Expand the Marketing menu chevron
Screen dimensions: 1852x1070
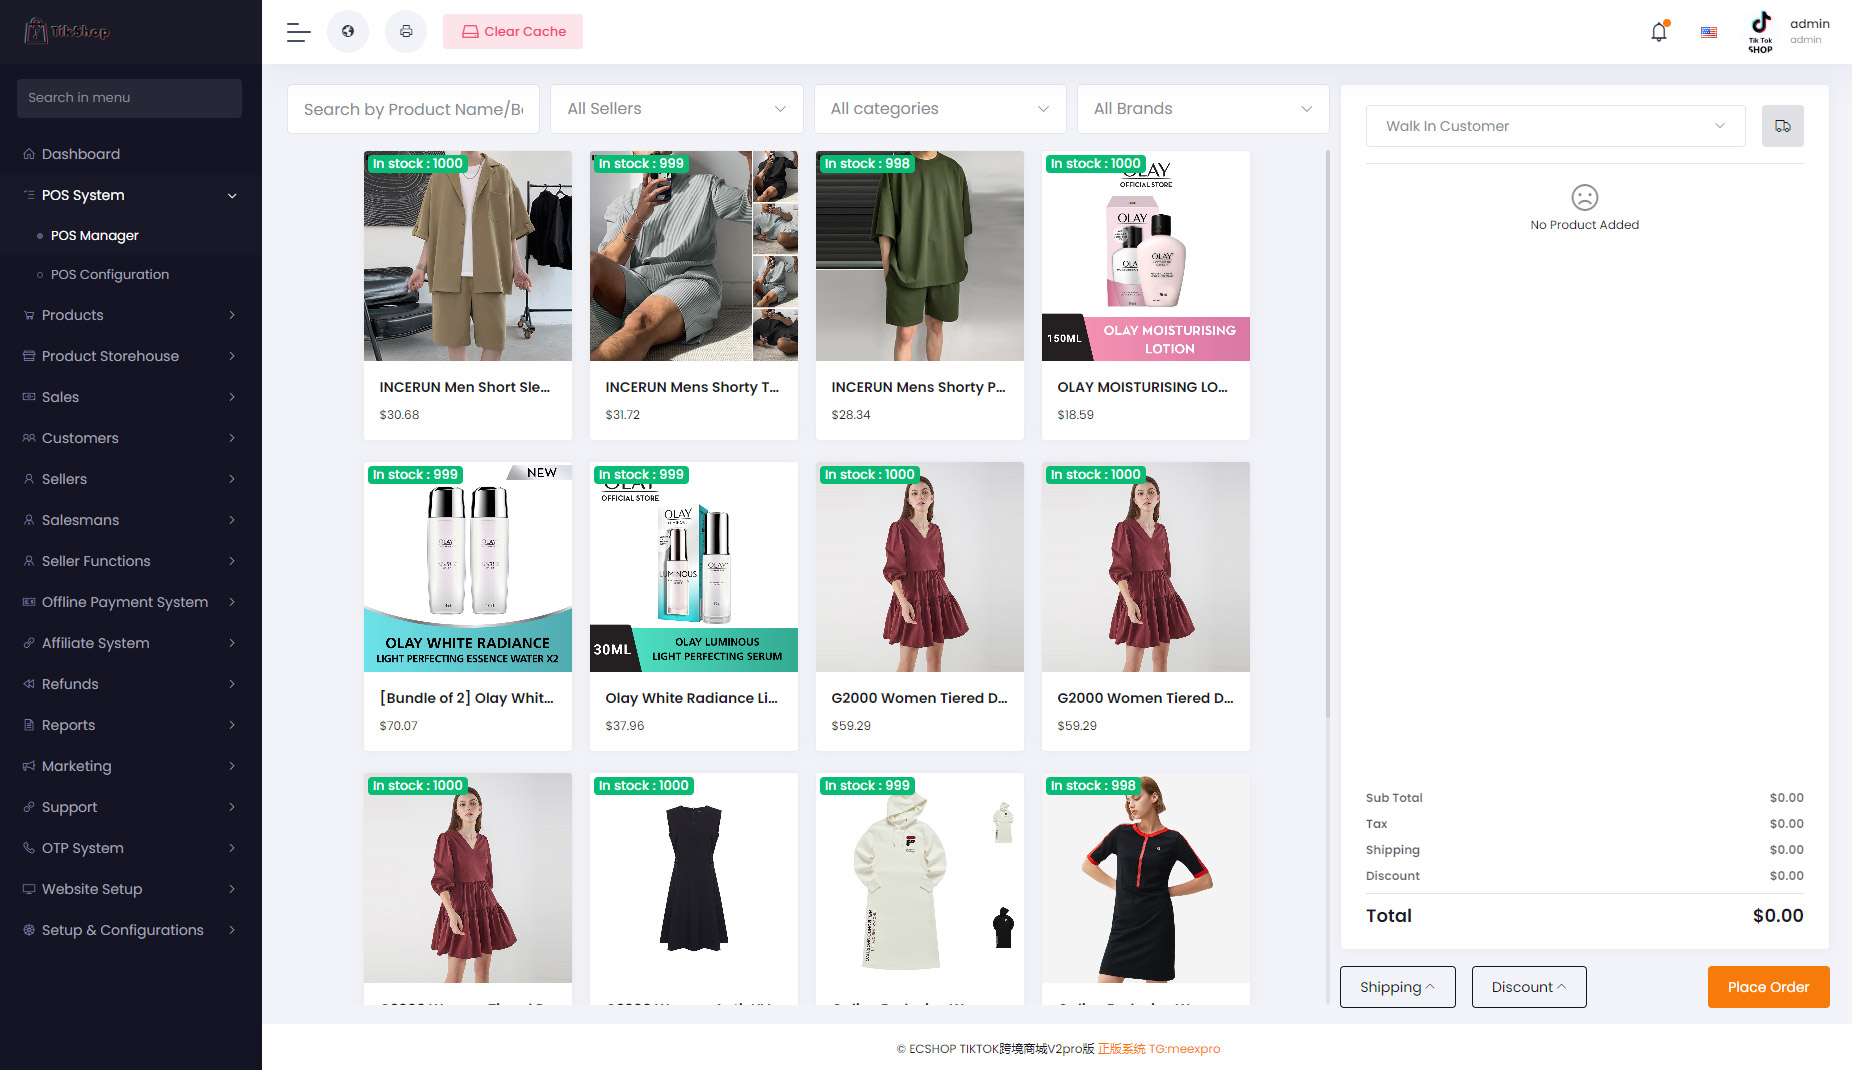tap(232, 766)
